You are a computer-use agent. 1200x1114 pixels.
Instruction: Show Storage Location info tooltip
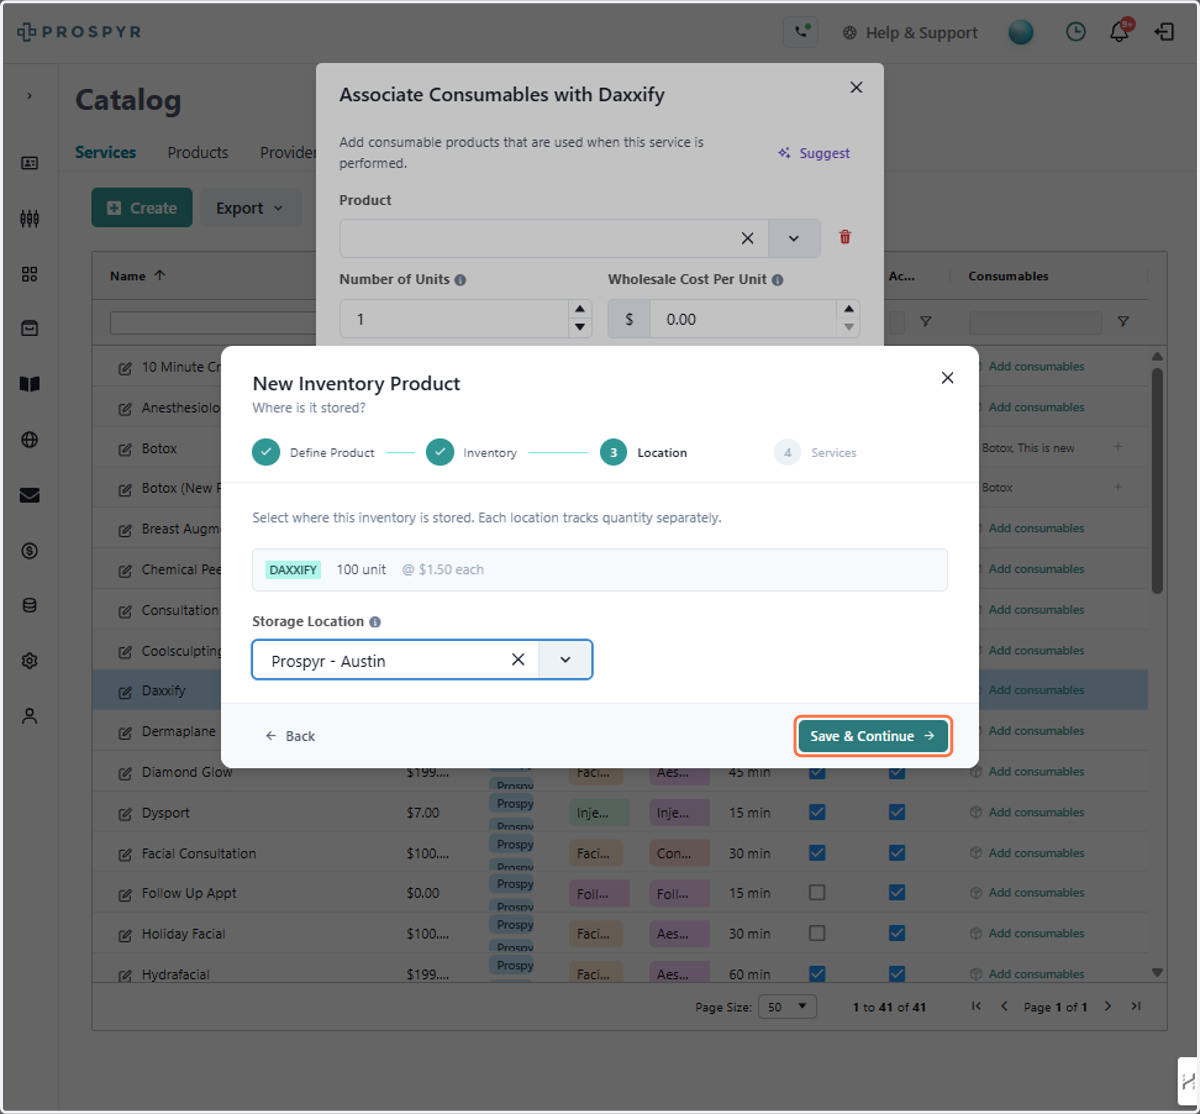[375, 622]
